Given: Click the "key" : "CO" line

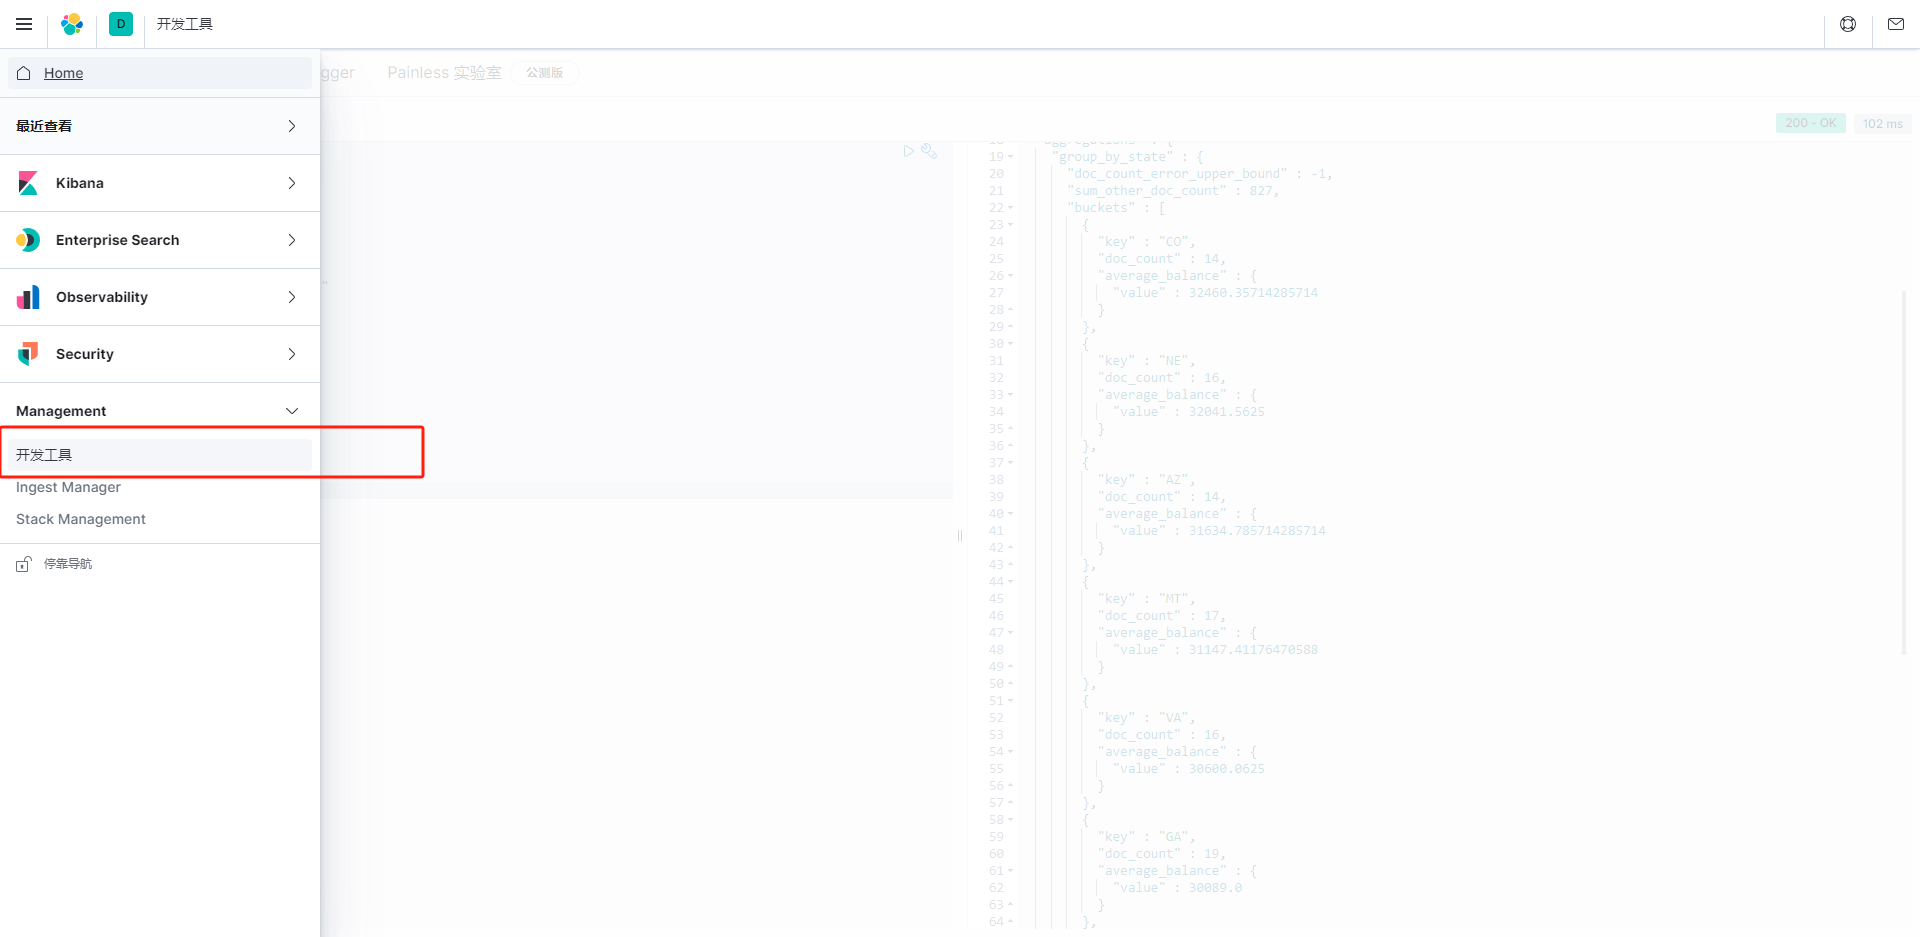Looking at the screenshot, I should pyautogui.click(x=1147, y=242).
